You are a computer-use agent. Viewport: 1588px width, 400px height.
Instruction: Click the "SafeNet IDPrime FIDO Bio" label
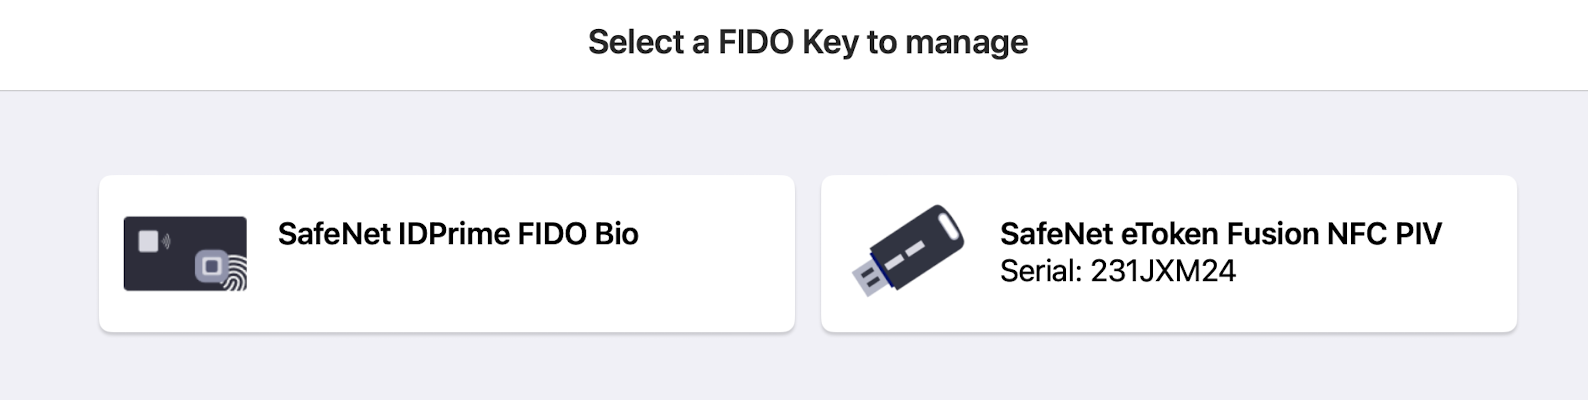(458, 234)
